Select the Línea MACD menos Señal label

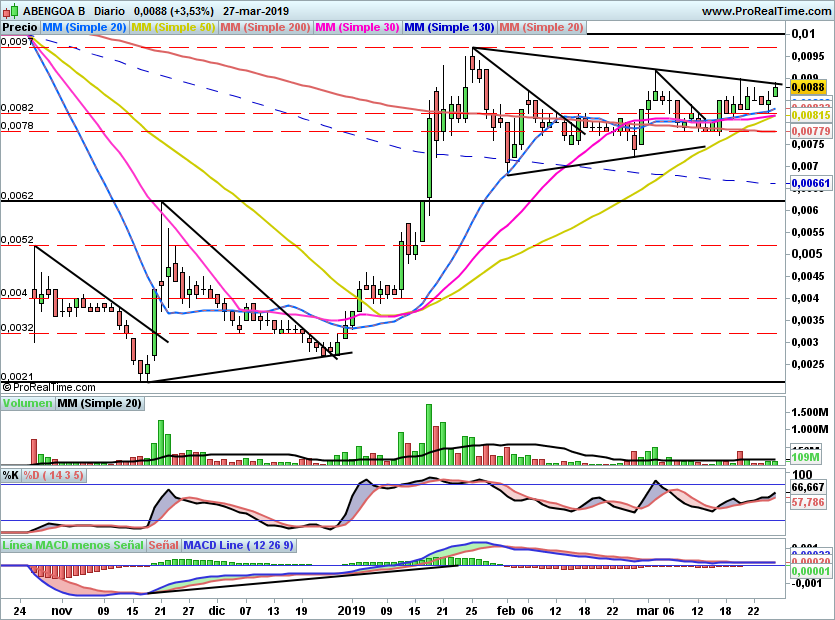point(73,545)
